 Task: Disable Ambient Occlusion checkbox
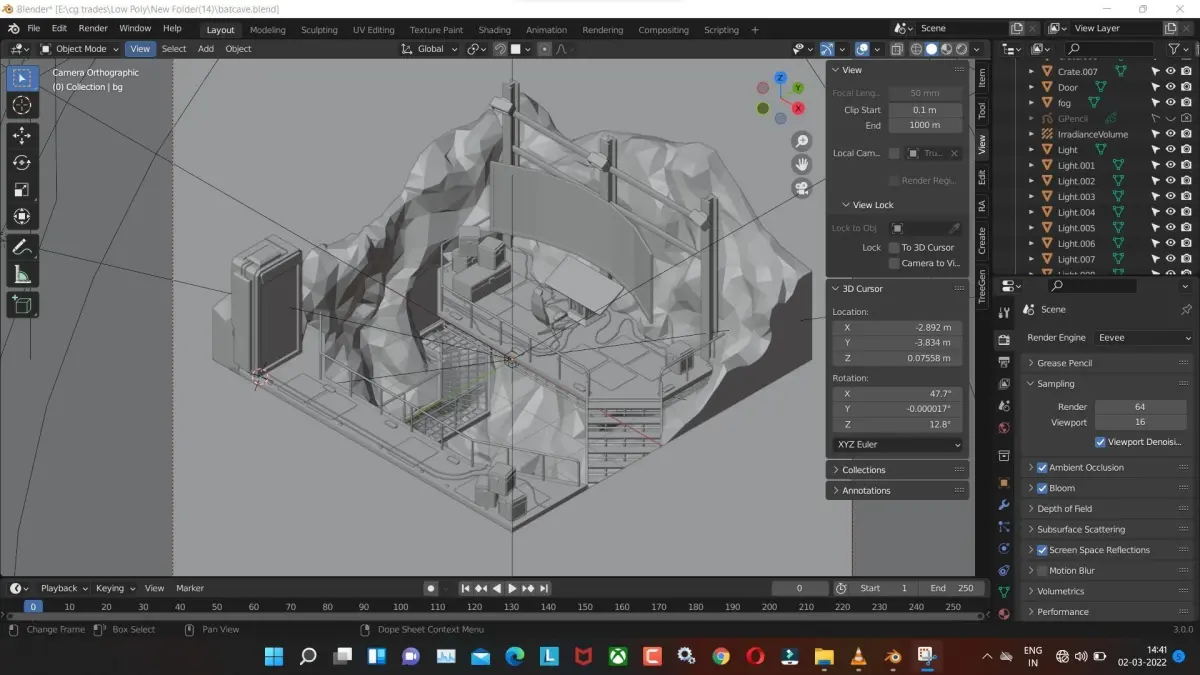click(1042, 468)
